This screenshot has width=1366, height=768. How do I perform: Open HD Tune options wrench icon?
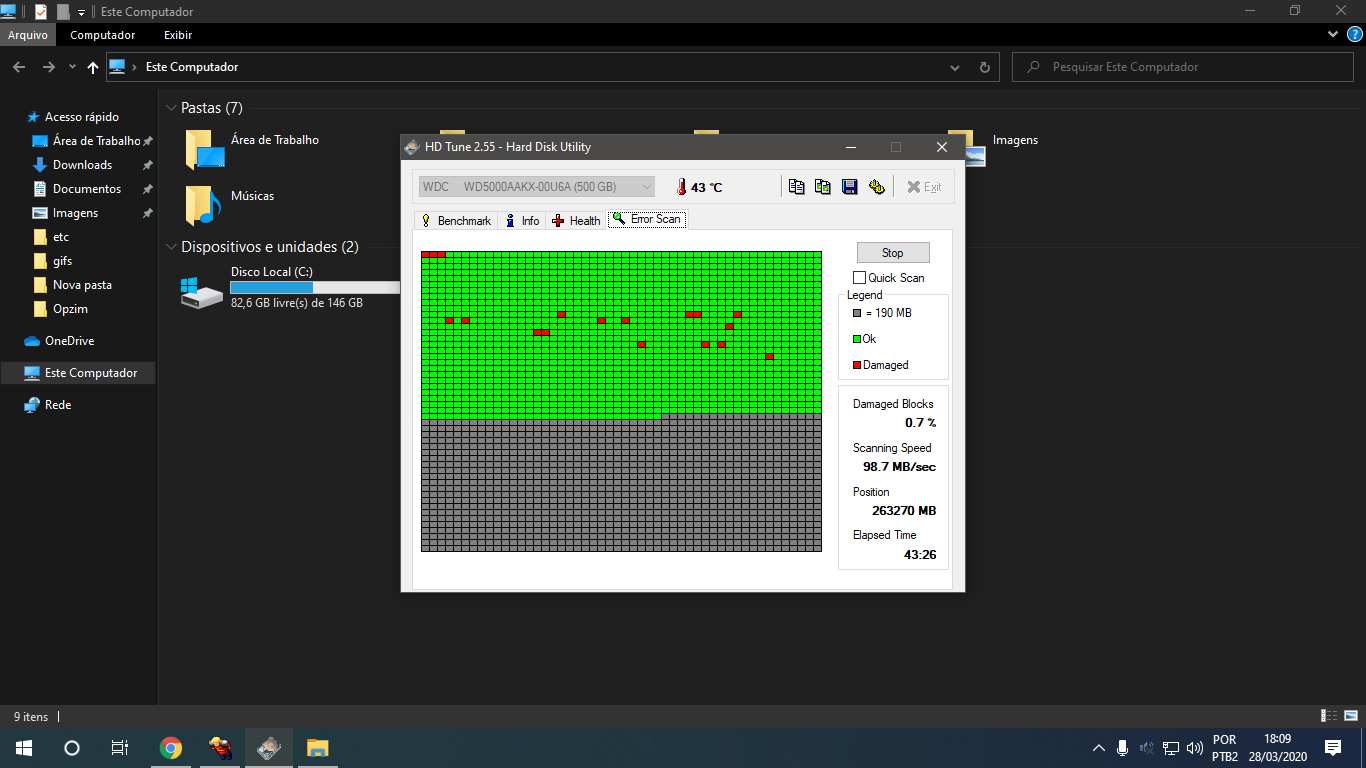[x=877, y=187]
